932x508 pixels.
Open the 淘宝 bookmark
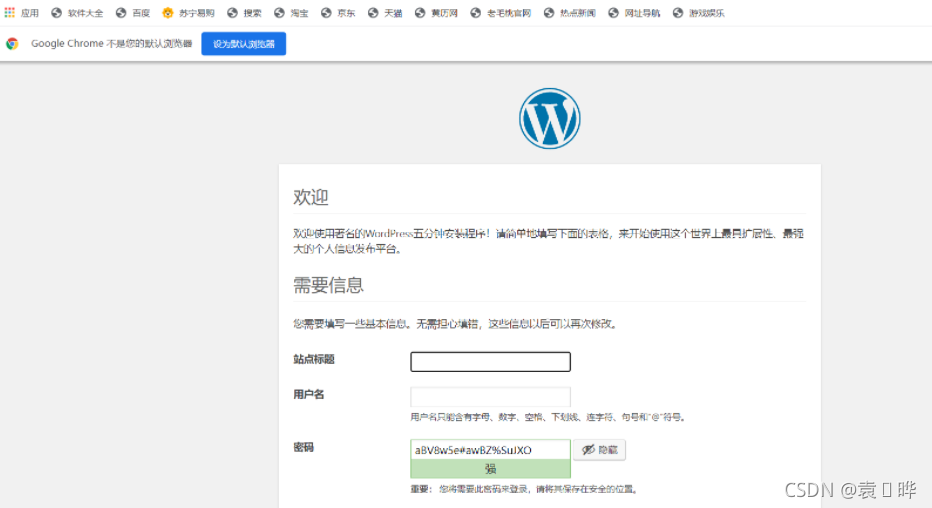point(291,12)
